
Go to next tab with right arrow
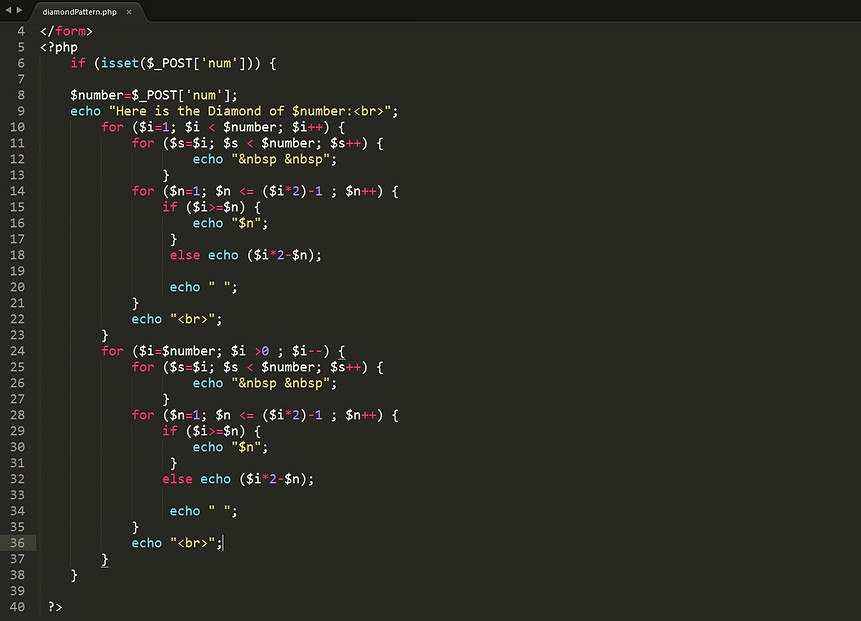point(20,10)
